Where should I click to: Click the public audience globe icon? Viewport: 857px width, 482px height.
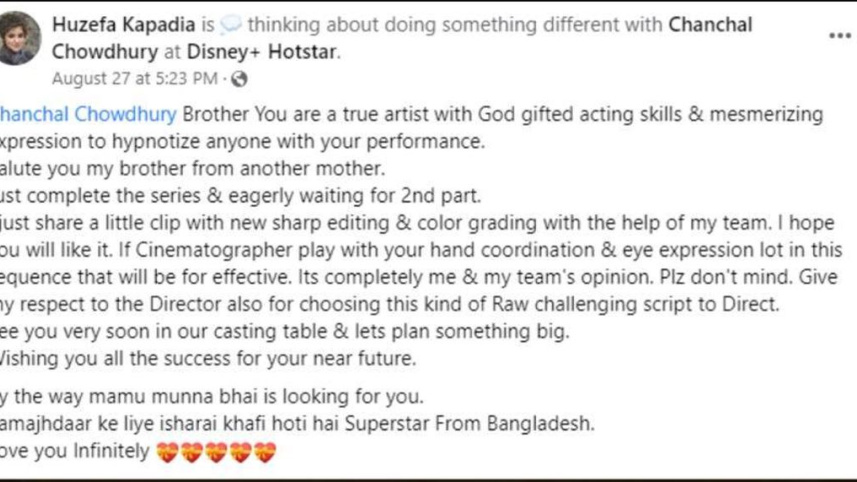tap(238, 78)
